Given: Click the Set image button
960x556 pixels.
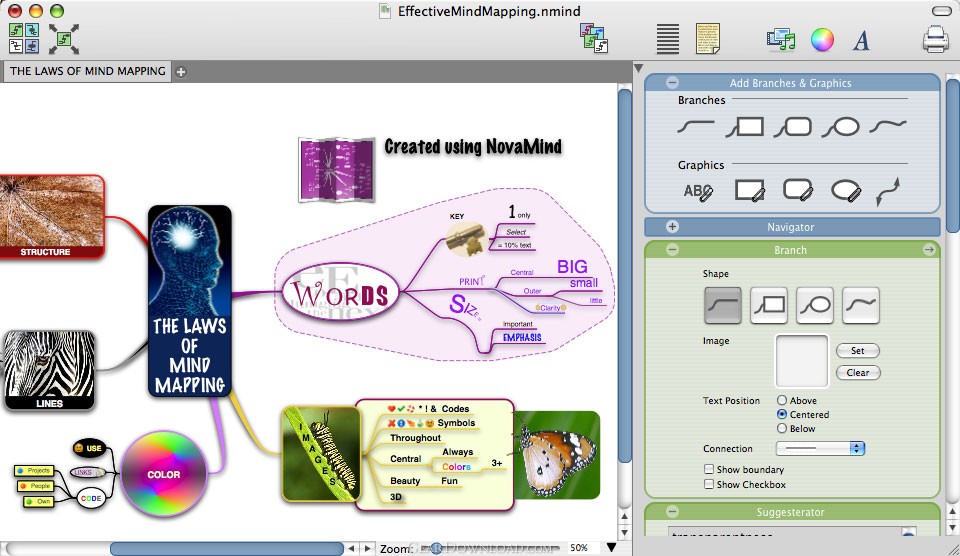Looking at the screenshot, I should point(858,350).
